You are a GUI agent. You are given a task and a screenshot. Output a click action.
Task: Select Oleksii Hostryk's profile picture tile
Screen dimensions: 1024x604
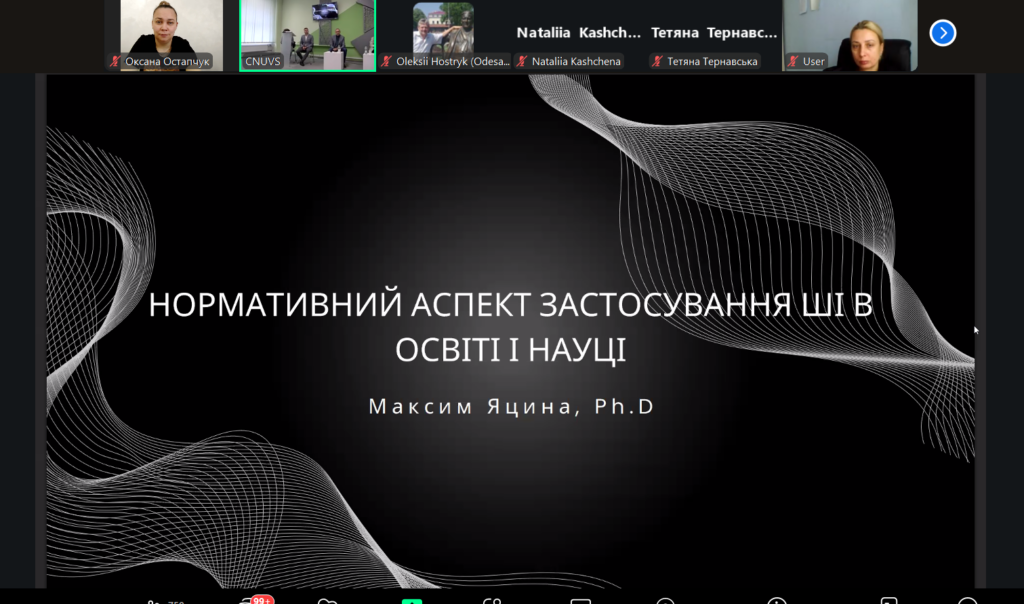(443, 28)
